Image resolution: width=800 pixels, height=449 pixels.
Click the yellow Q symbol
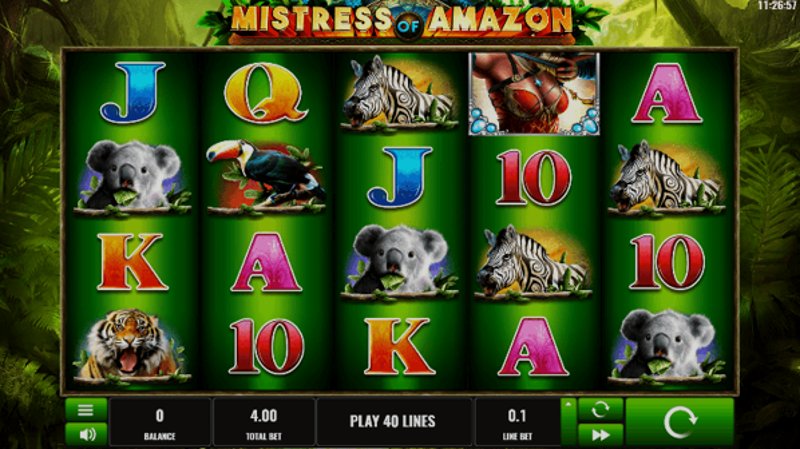pos(265,93)
